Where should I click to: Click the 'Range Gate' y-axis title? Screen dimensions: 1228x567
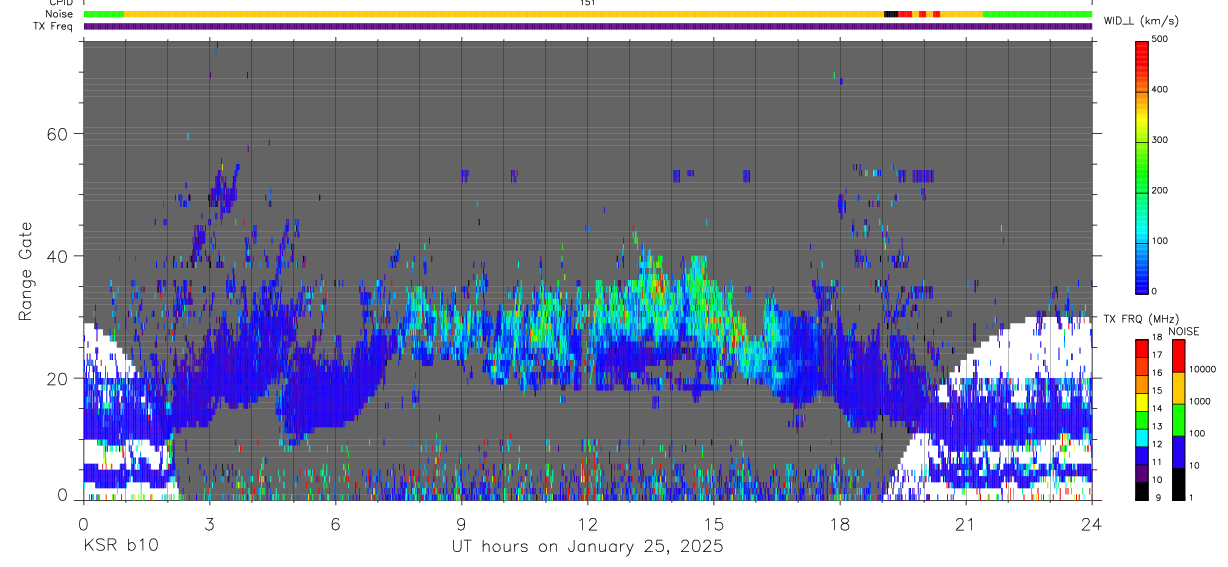[25, 272]
